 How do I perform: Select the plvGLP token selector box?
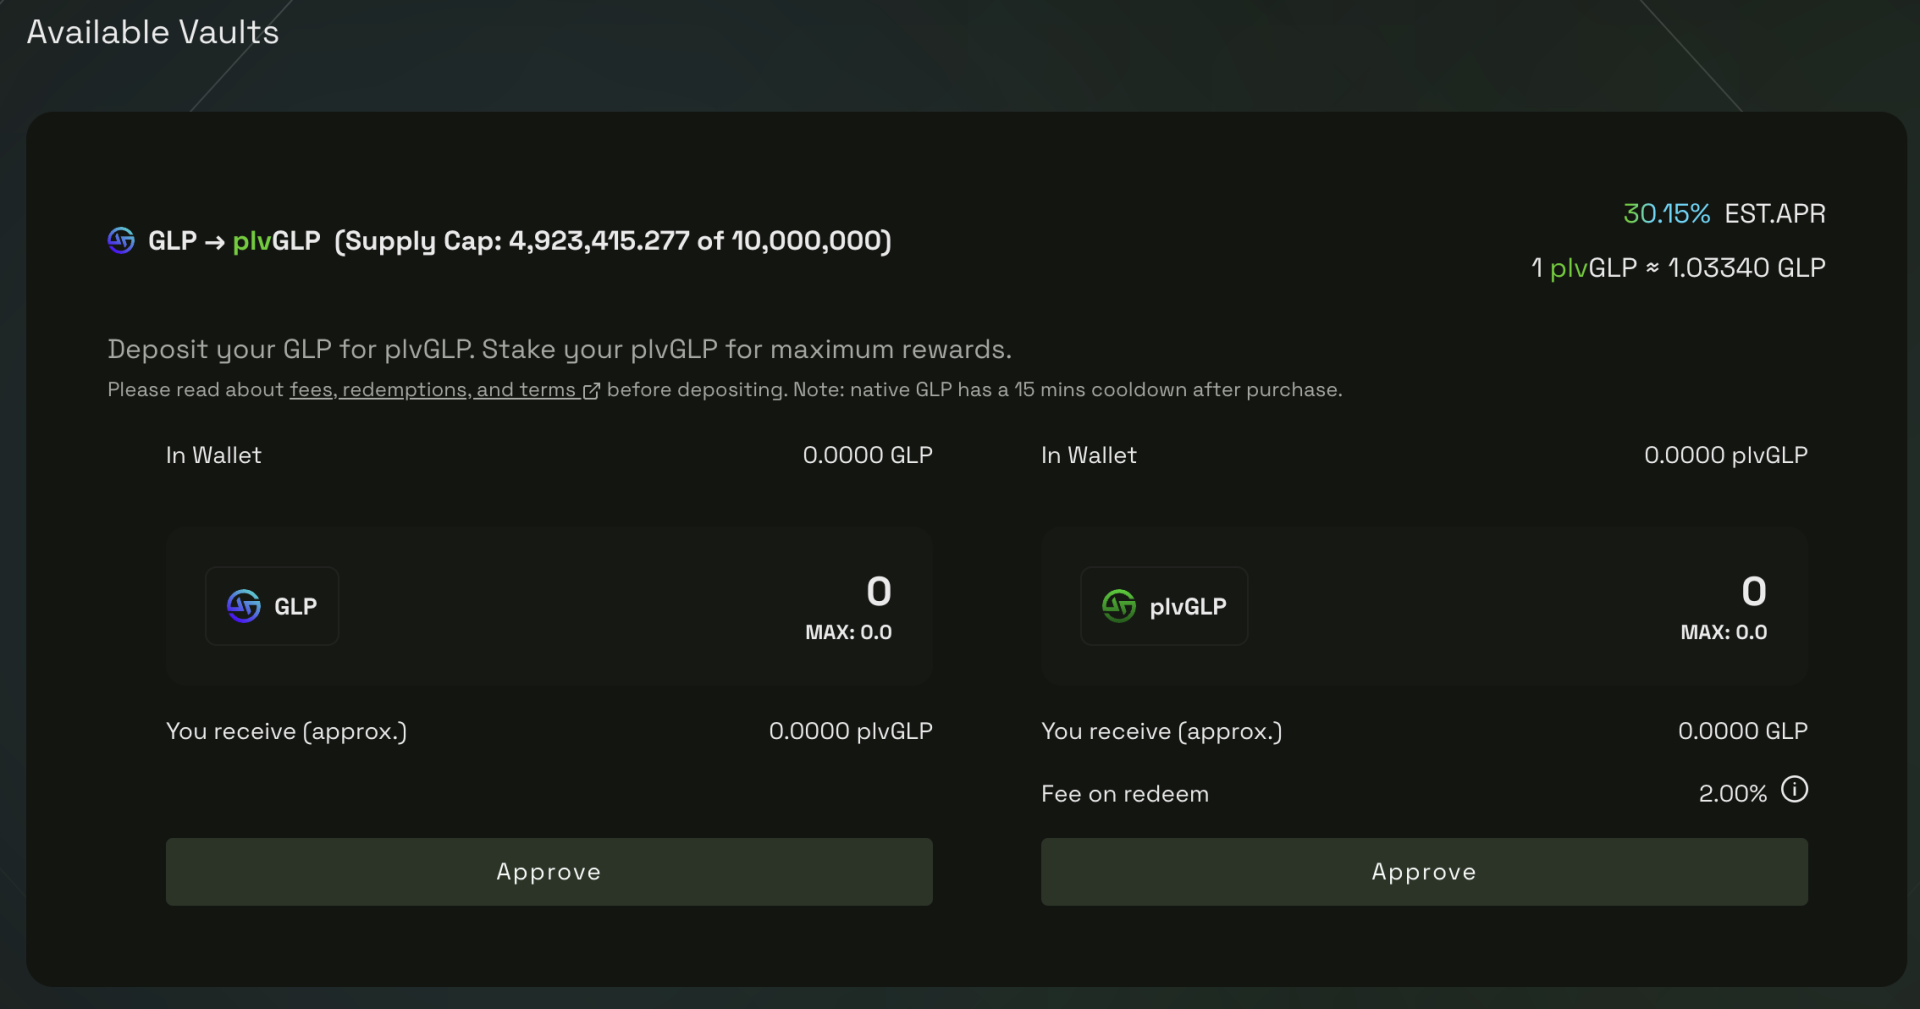pos(1164,606)
